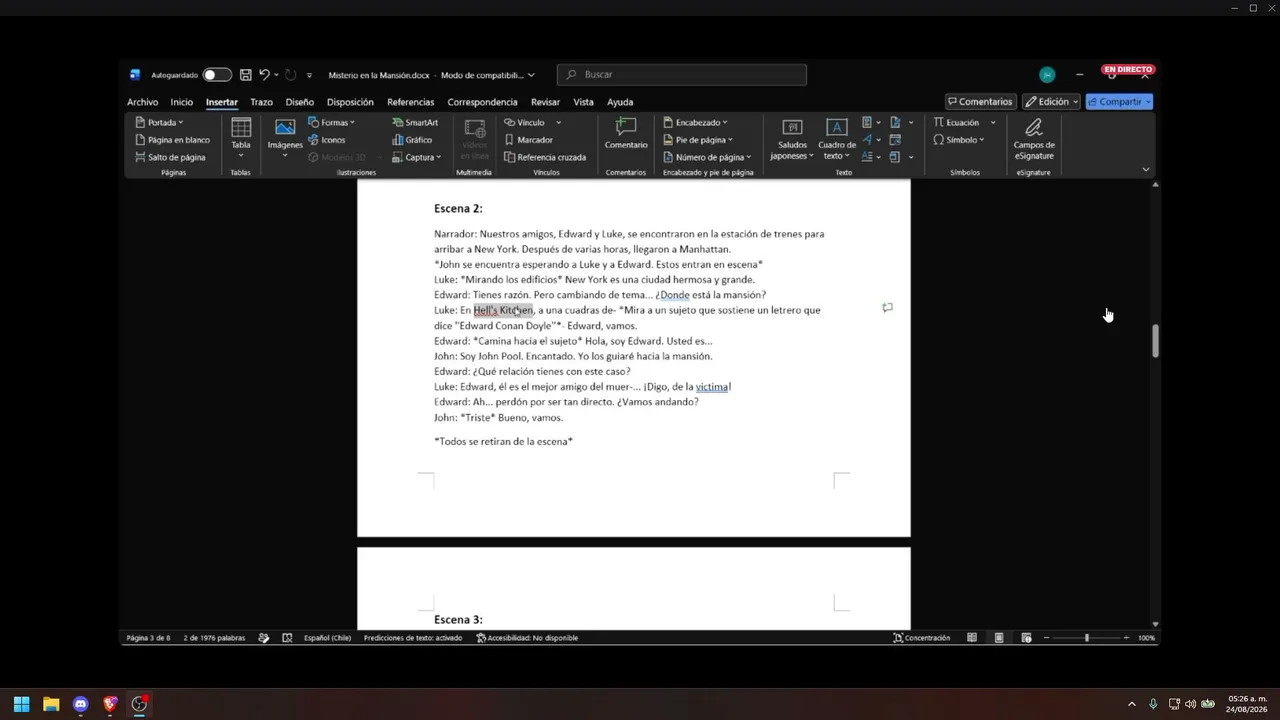
Task: Click the Imágenes picture icon
Action: [285, 127]
